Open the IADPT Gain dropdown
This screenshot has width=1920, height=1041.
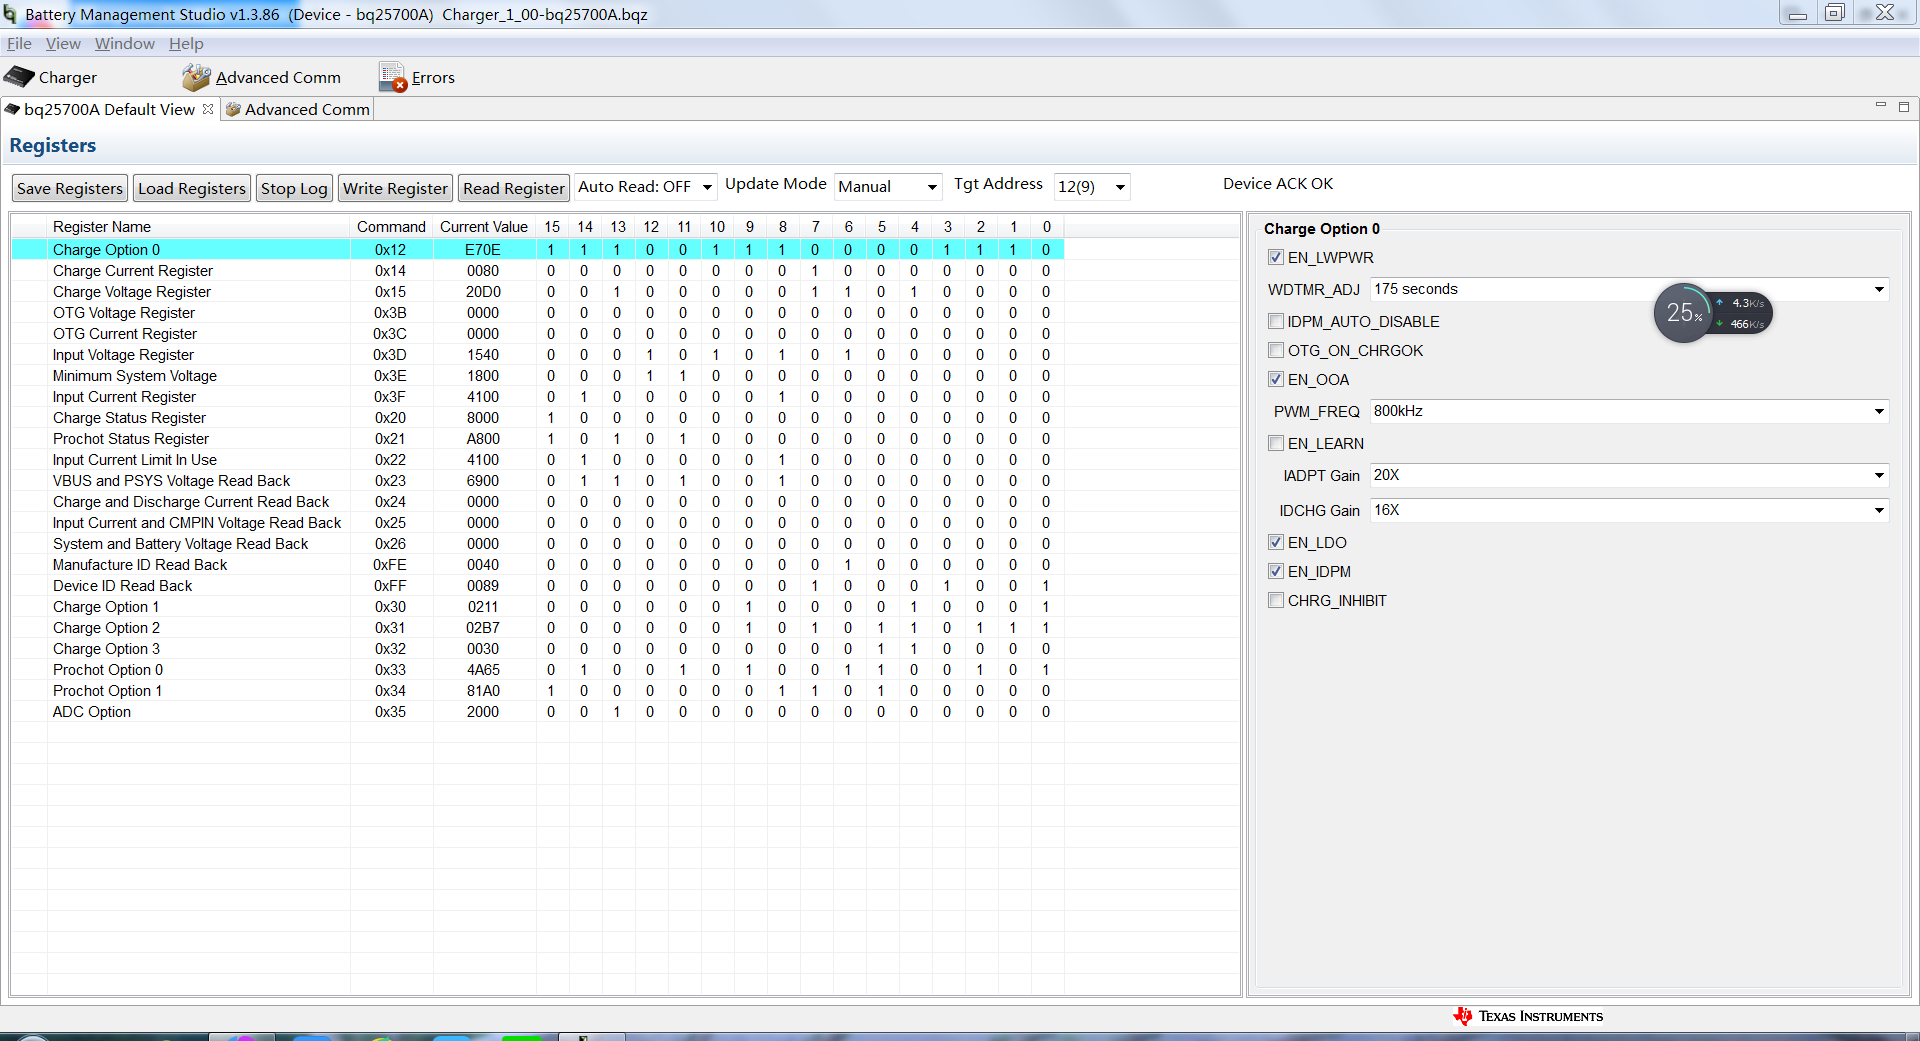click(1629, 475)
